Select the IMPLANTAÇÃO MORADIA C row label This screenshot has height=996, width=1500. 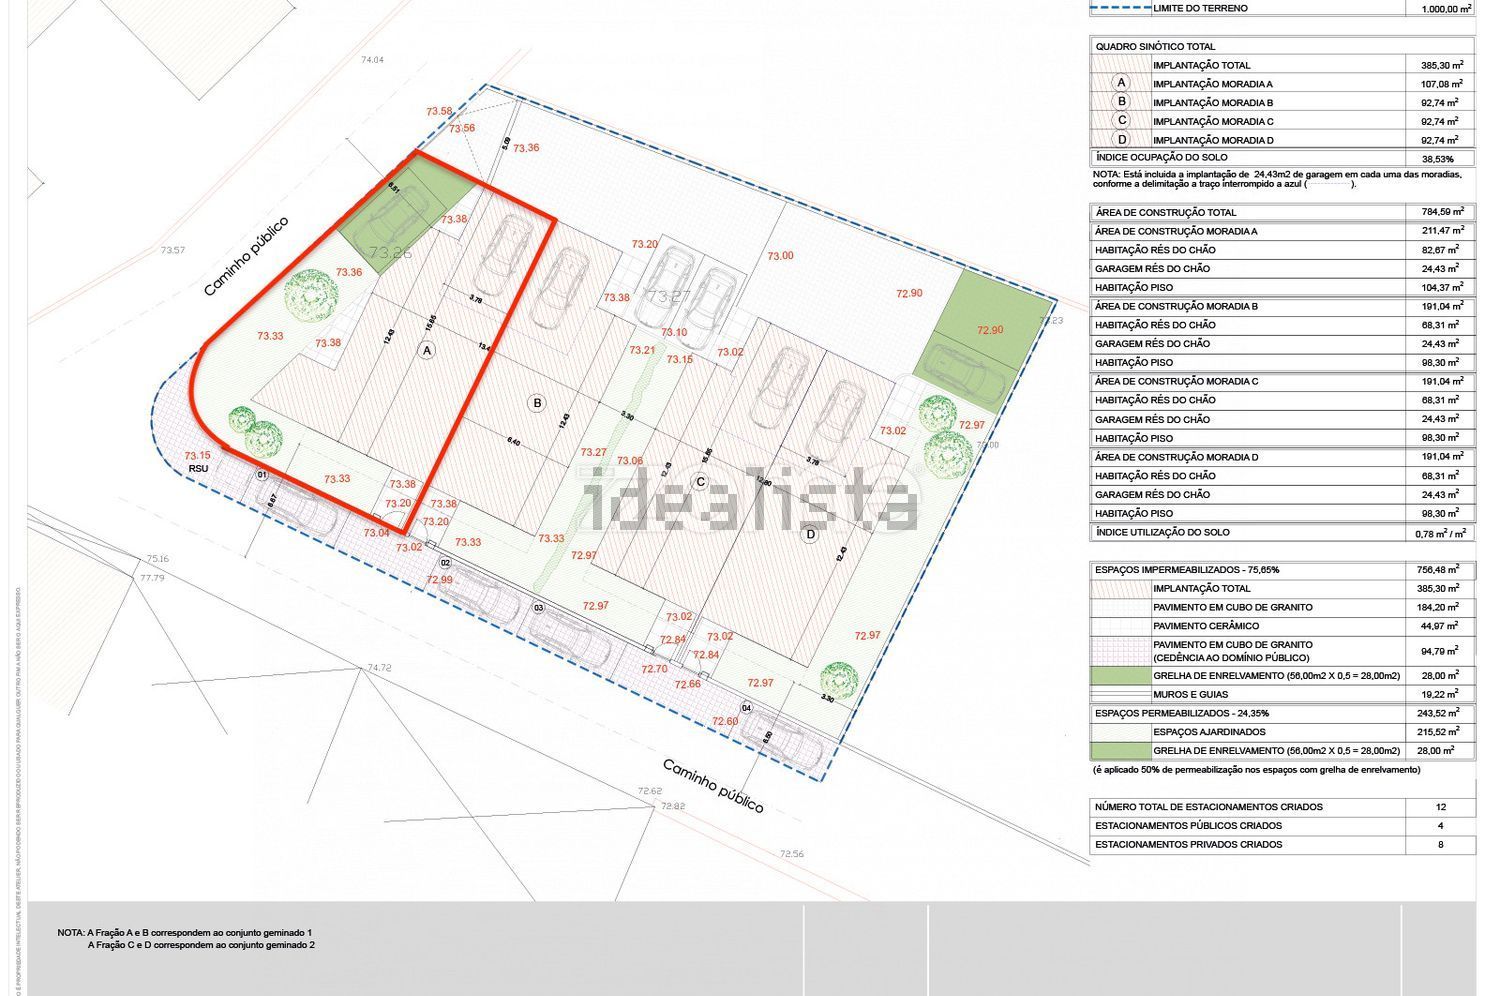[x=1213, y=121]
